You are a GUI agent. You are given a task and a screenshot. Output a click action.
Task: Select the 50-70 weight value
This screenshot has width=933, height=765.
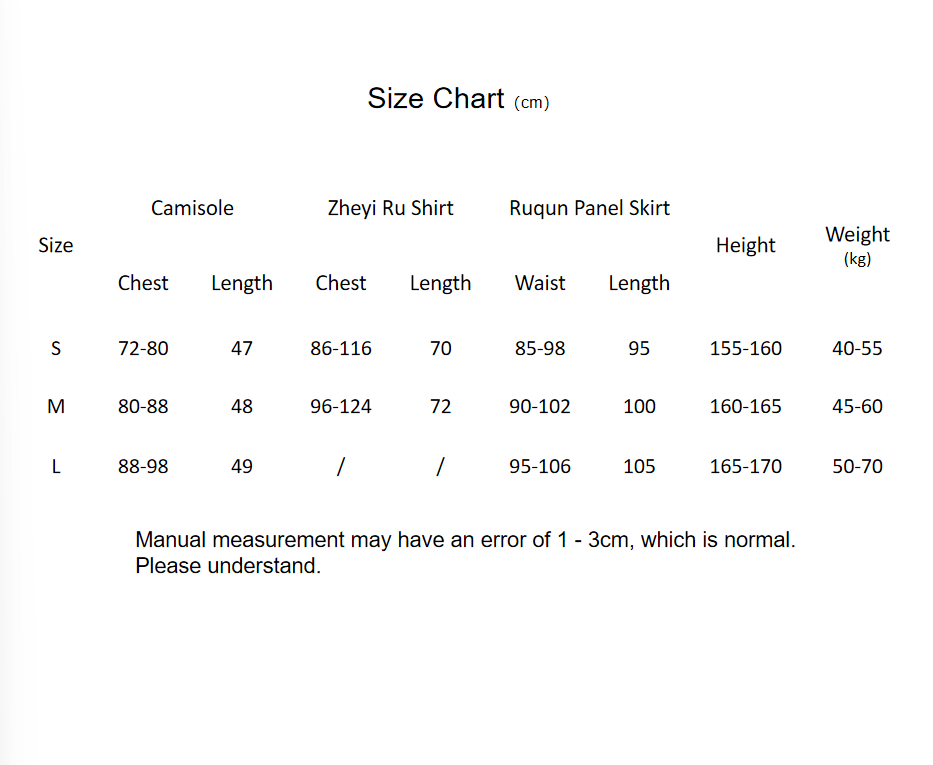pyautogui.click(x=857, y=466)
